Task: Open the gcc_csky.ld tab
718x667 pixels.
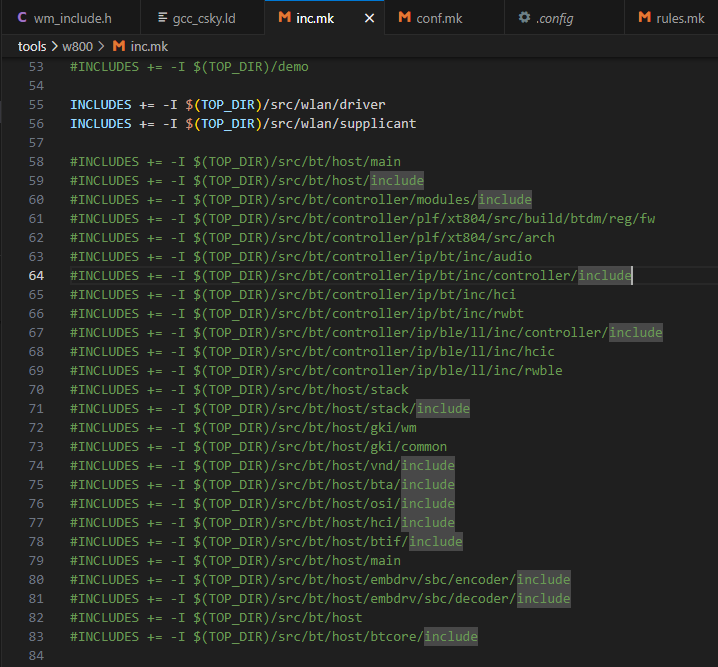Action: pos(203,18)
